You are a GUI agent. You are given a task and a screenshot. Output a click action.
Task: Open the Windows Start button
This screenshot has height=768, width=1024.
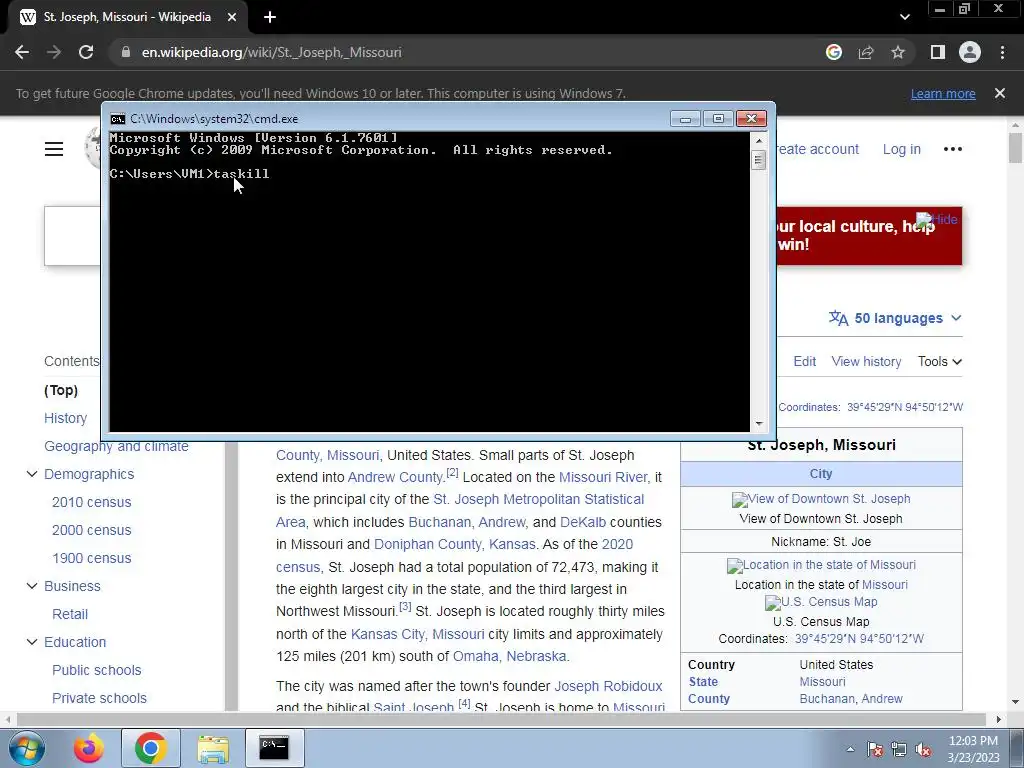click(x=26, y=748)
